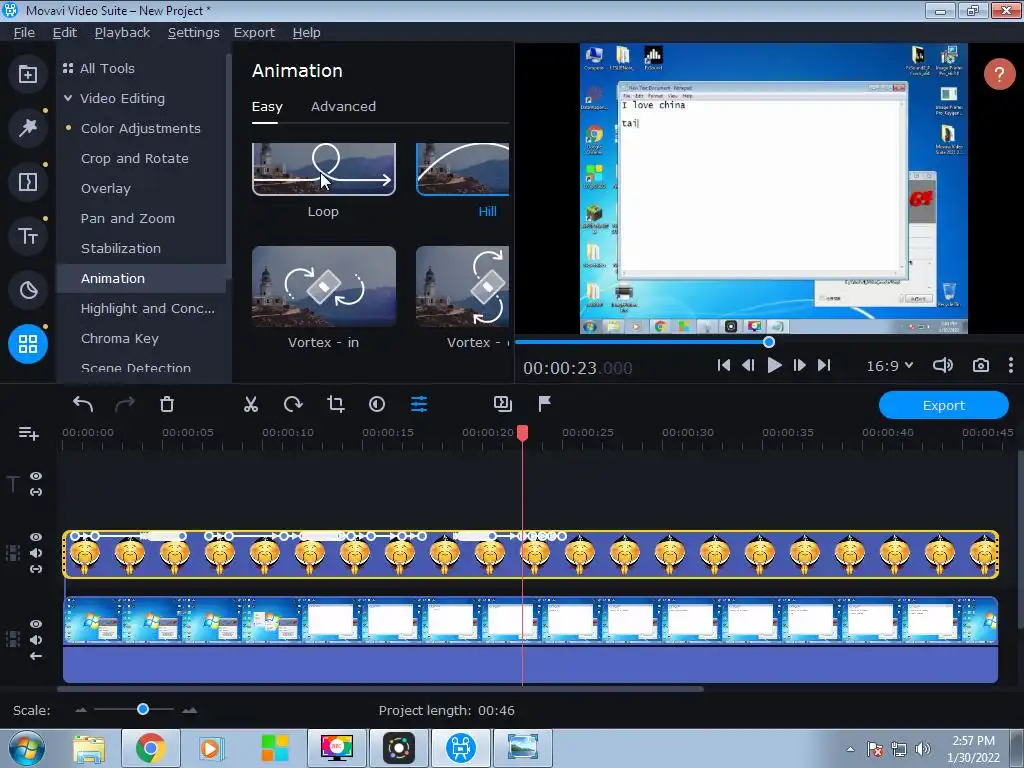Open the Edit menu
Screen dimensions: 1024x768
[65, 32]
